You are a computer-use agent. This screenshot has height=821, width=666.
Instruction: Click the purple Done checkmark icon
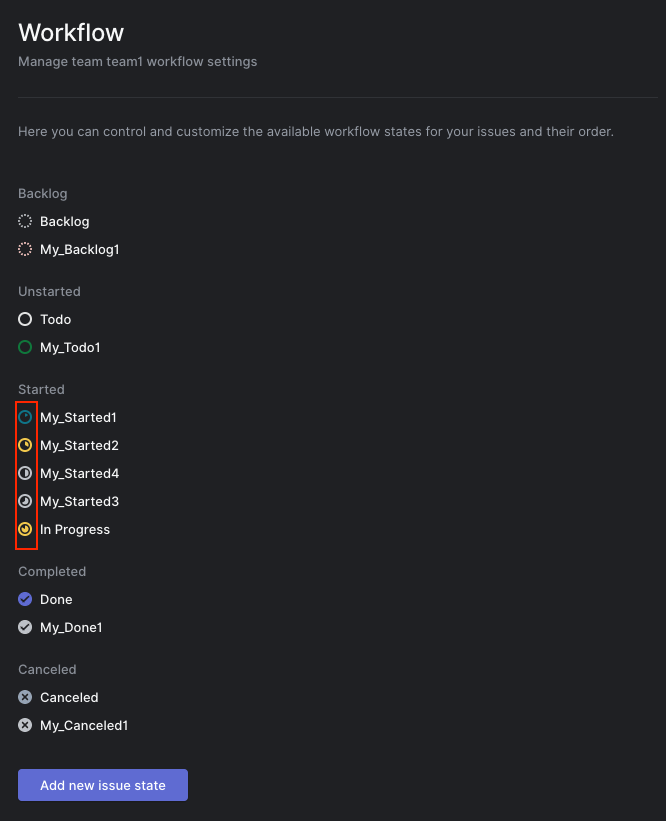tap(25, 599)
